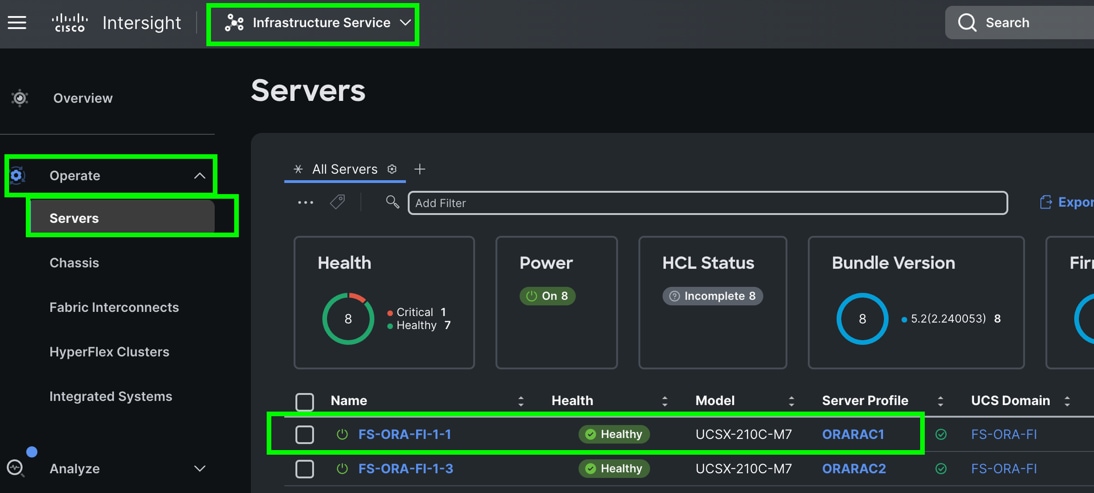1094x493 pixels.
Task: Click UCSX-210C-M7 model in first row
Action: [x=744, y=434]
